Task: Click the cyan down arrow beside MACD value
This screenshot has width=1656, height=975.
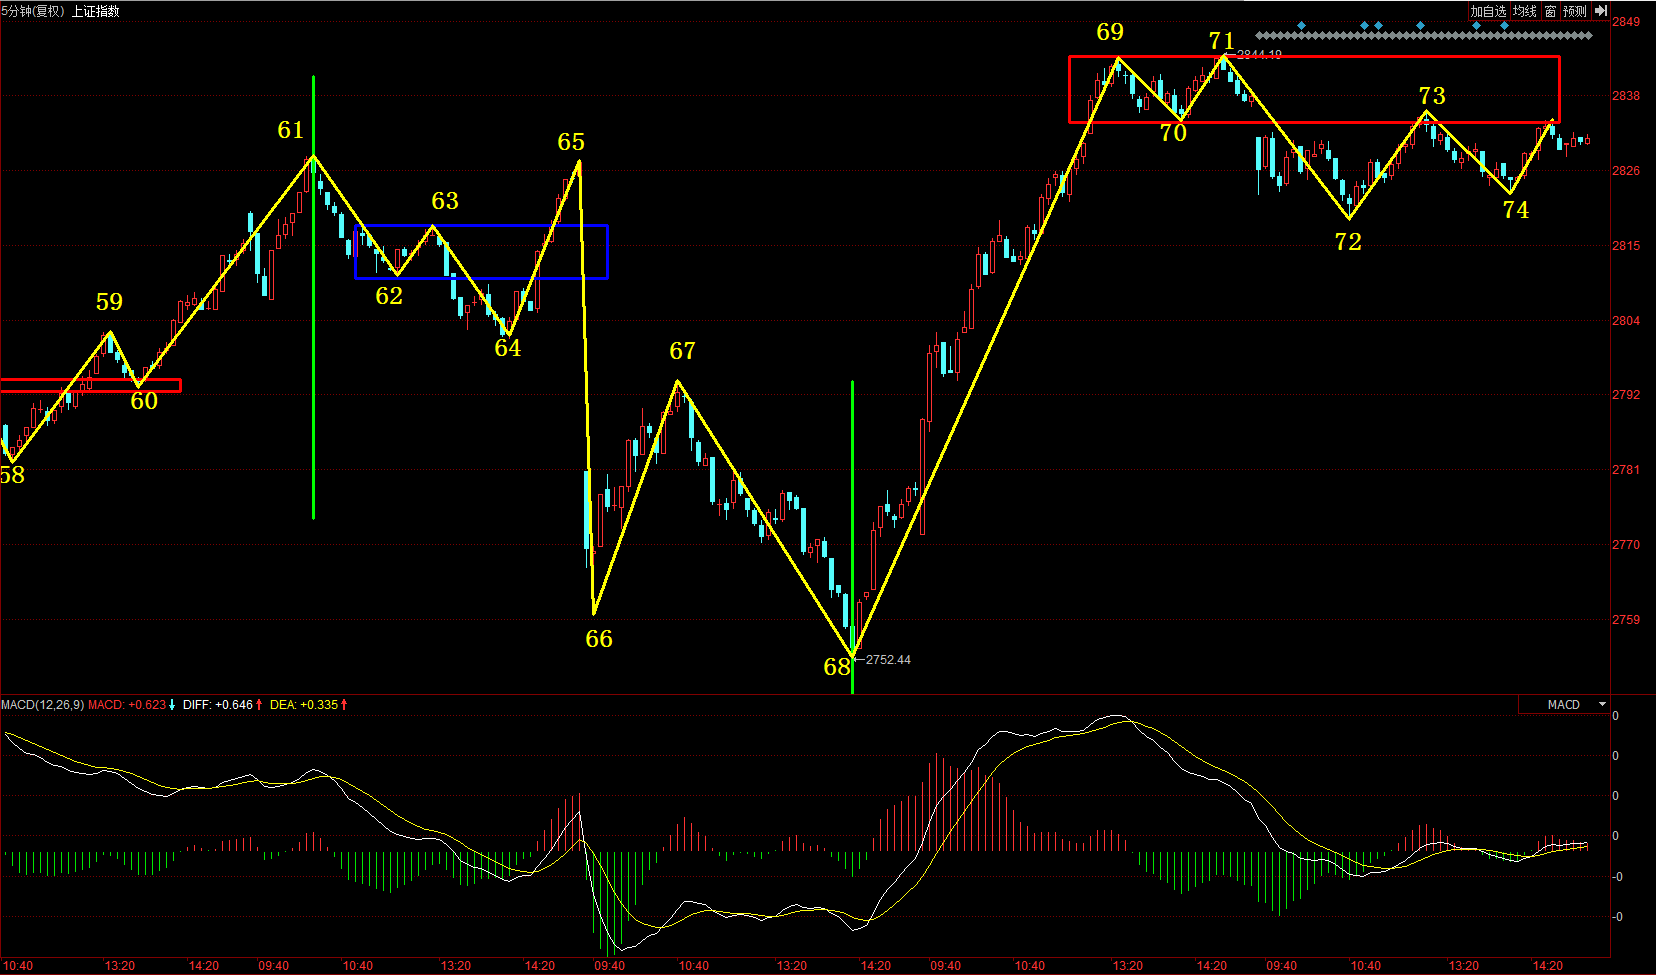Action: click(x=172, y=705)
